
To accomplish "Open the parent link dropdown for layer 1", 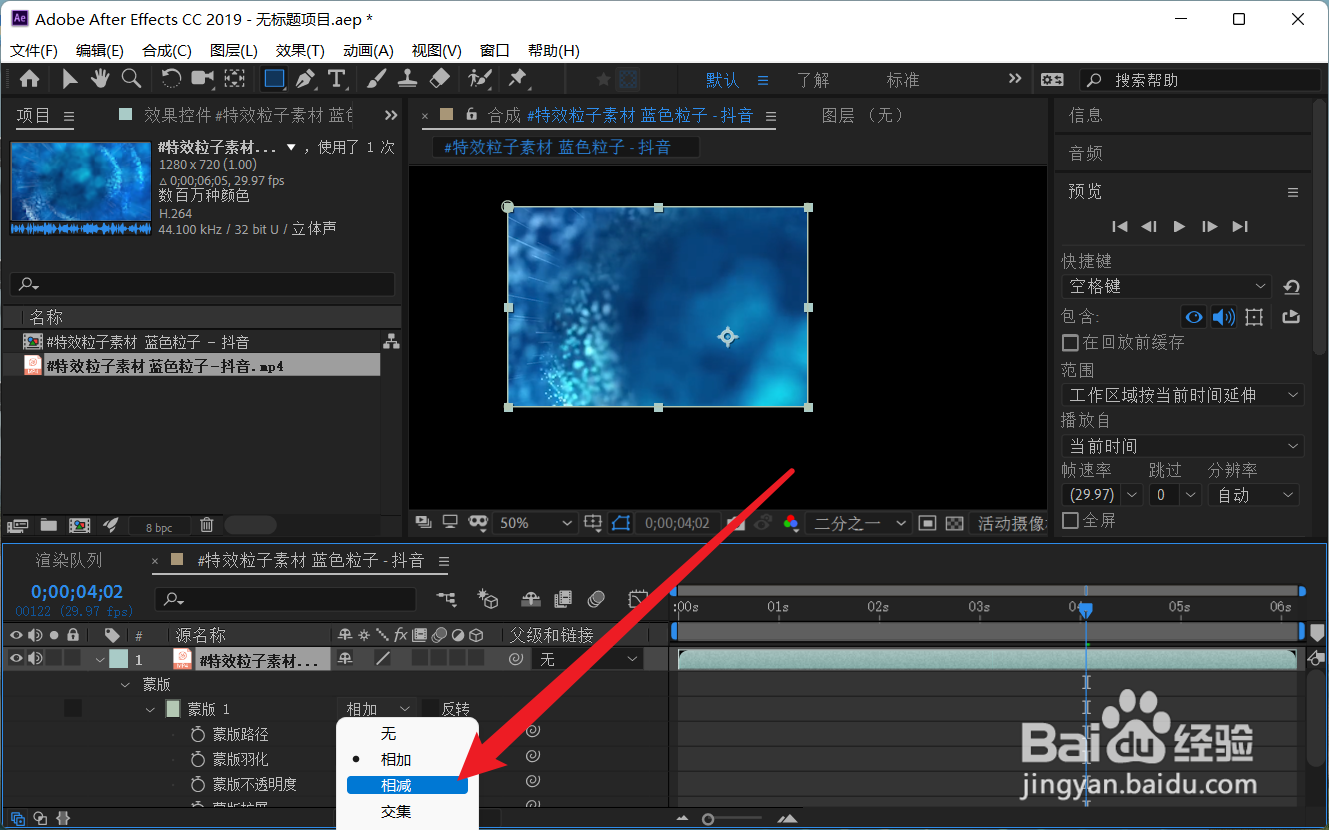I will [587, 659].
